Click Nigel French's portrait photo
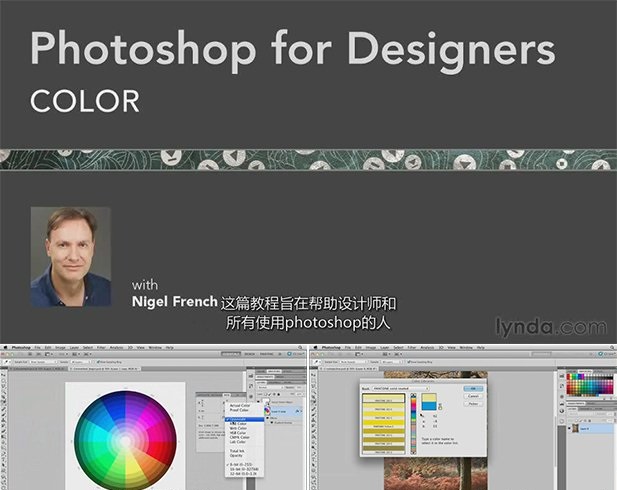 71,257
